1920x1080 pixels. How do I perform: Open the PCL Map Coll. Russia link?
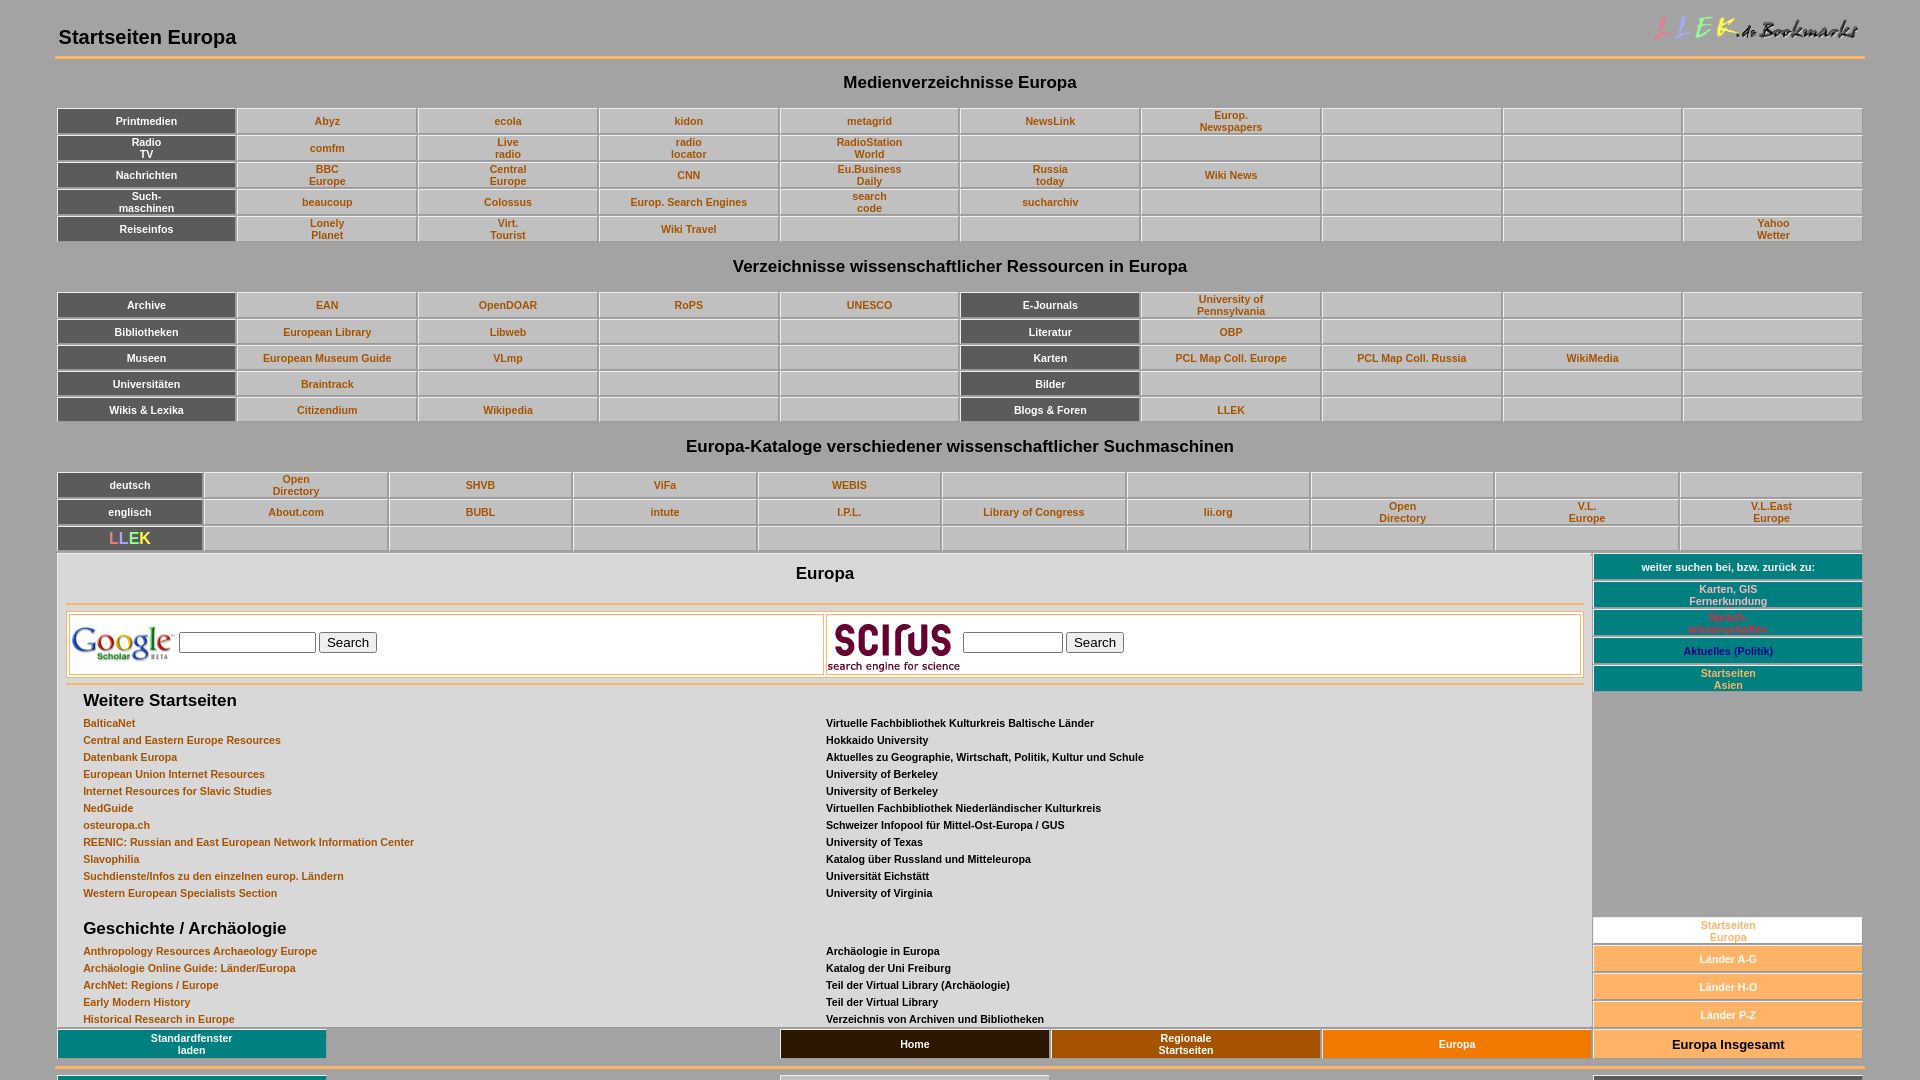[1411, 358]
